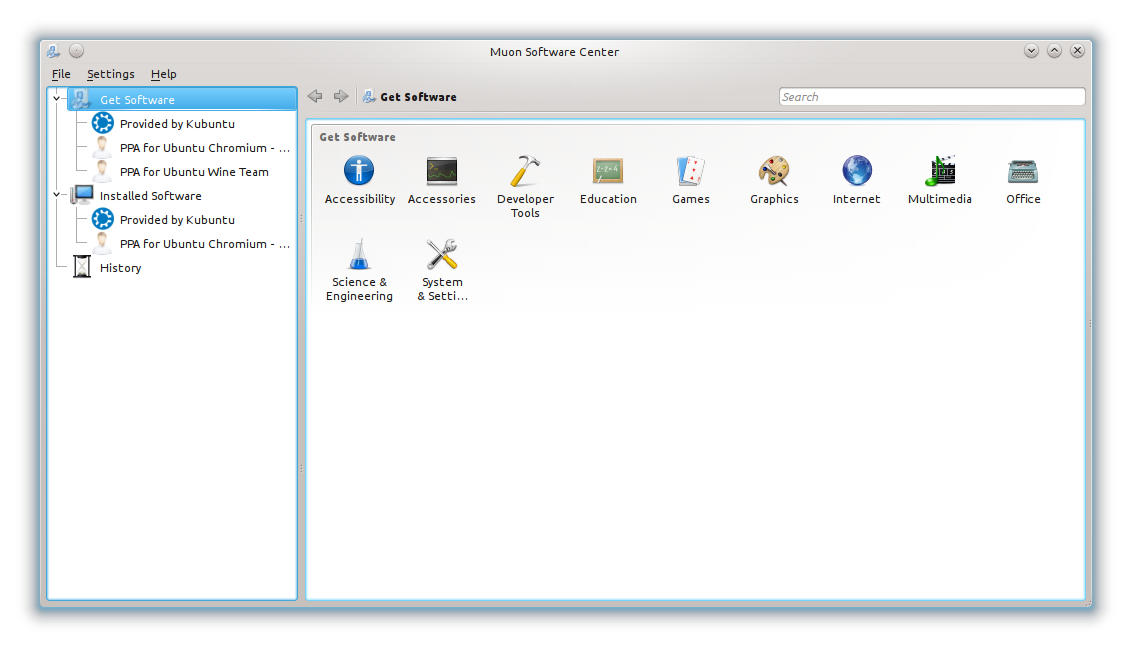Maximize the Muon Software Center window
Image resolution: width=1132 pixels, height=647 pixels.
point(1054,51)
